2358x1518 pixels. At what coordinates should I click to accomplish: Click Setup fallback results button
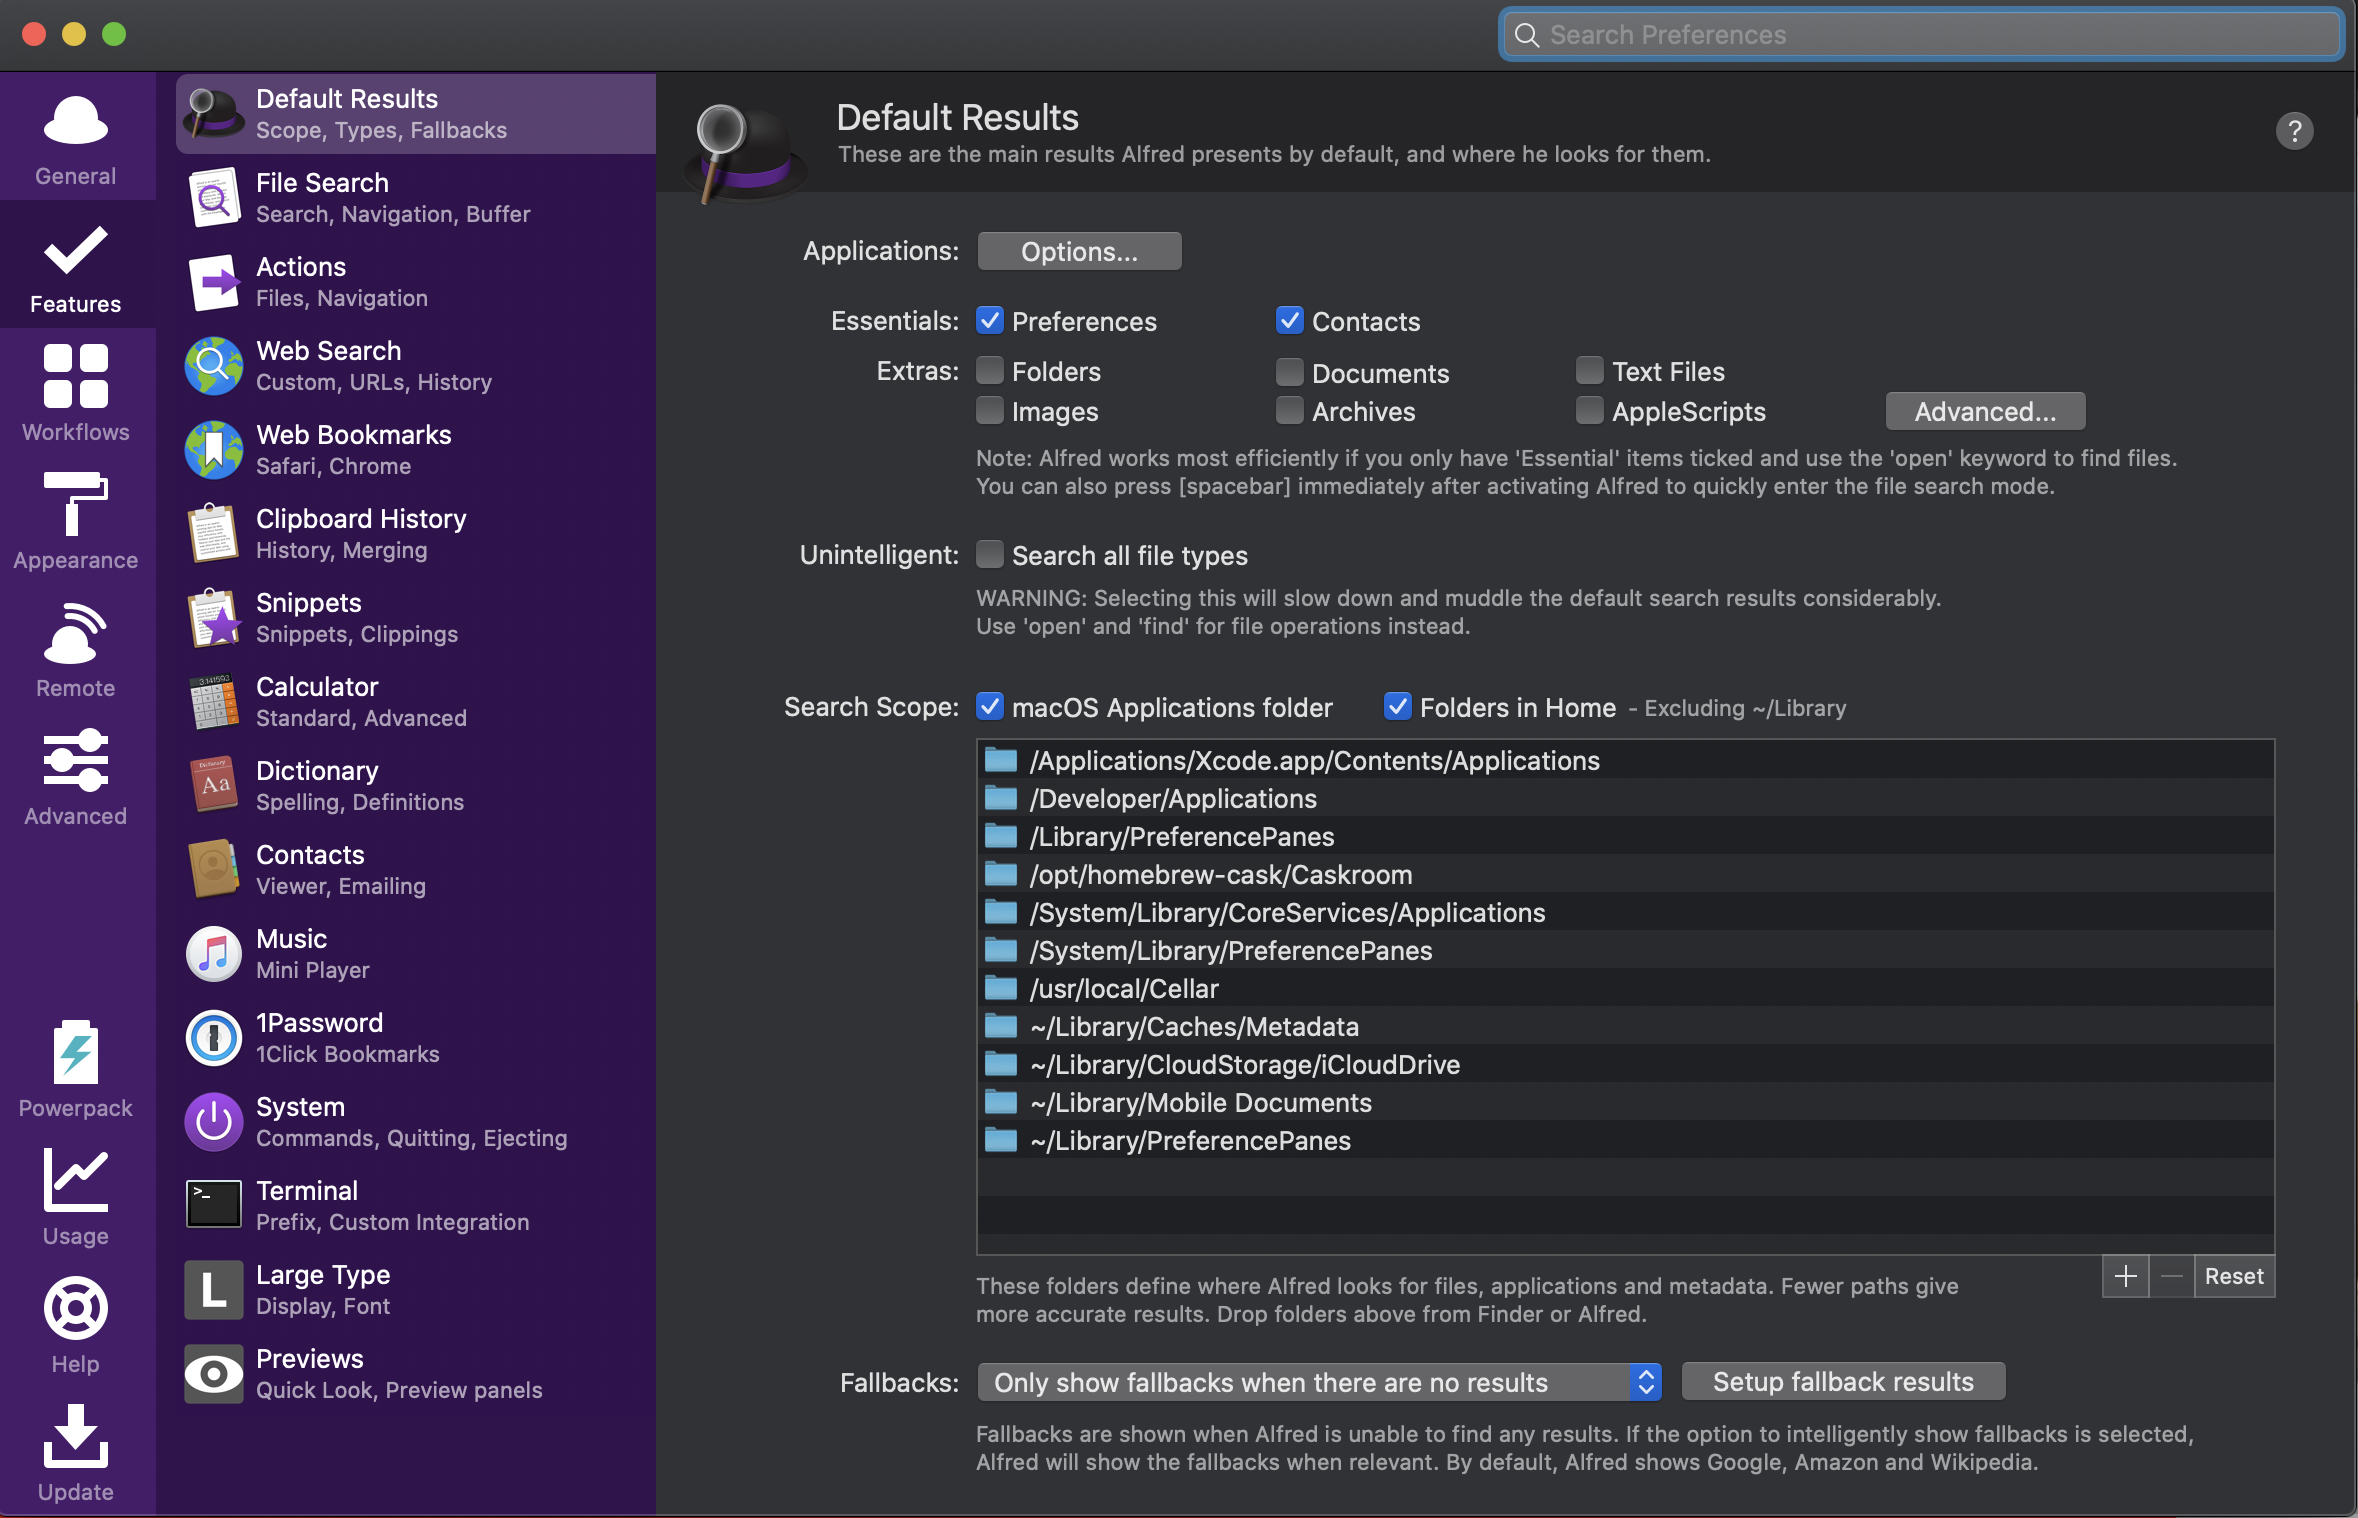coord(1843,1382)
